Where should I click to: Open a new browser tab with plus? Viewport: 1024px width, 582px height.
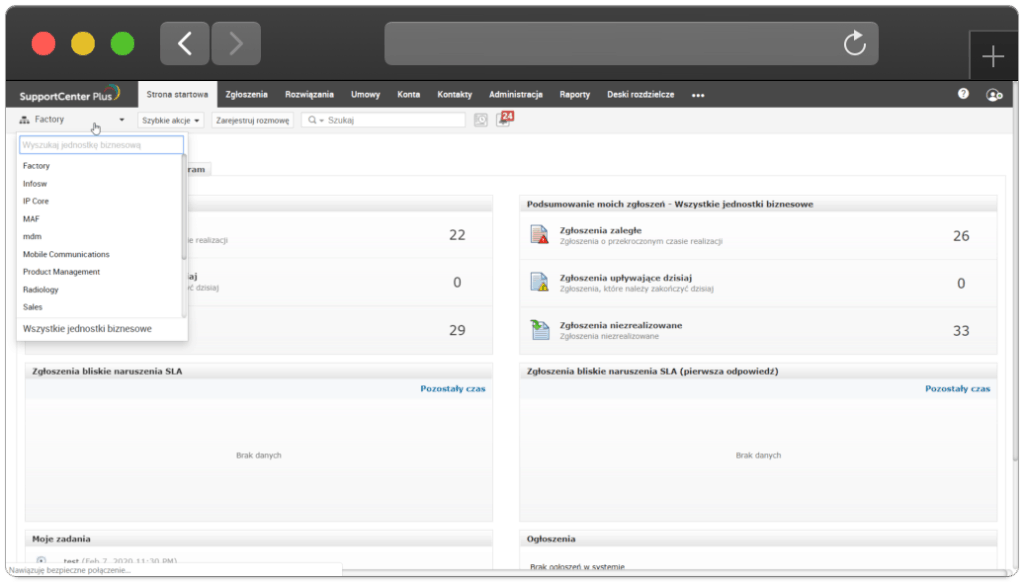pyautogui.click(x=993, y=56)
